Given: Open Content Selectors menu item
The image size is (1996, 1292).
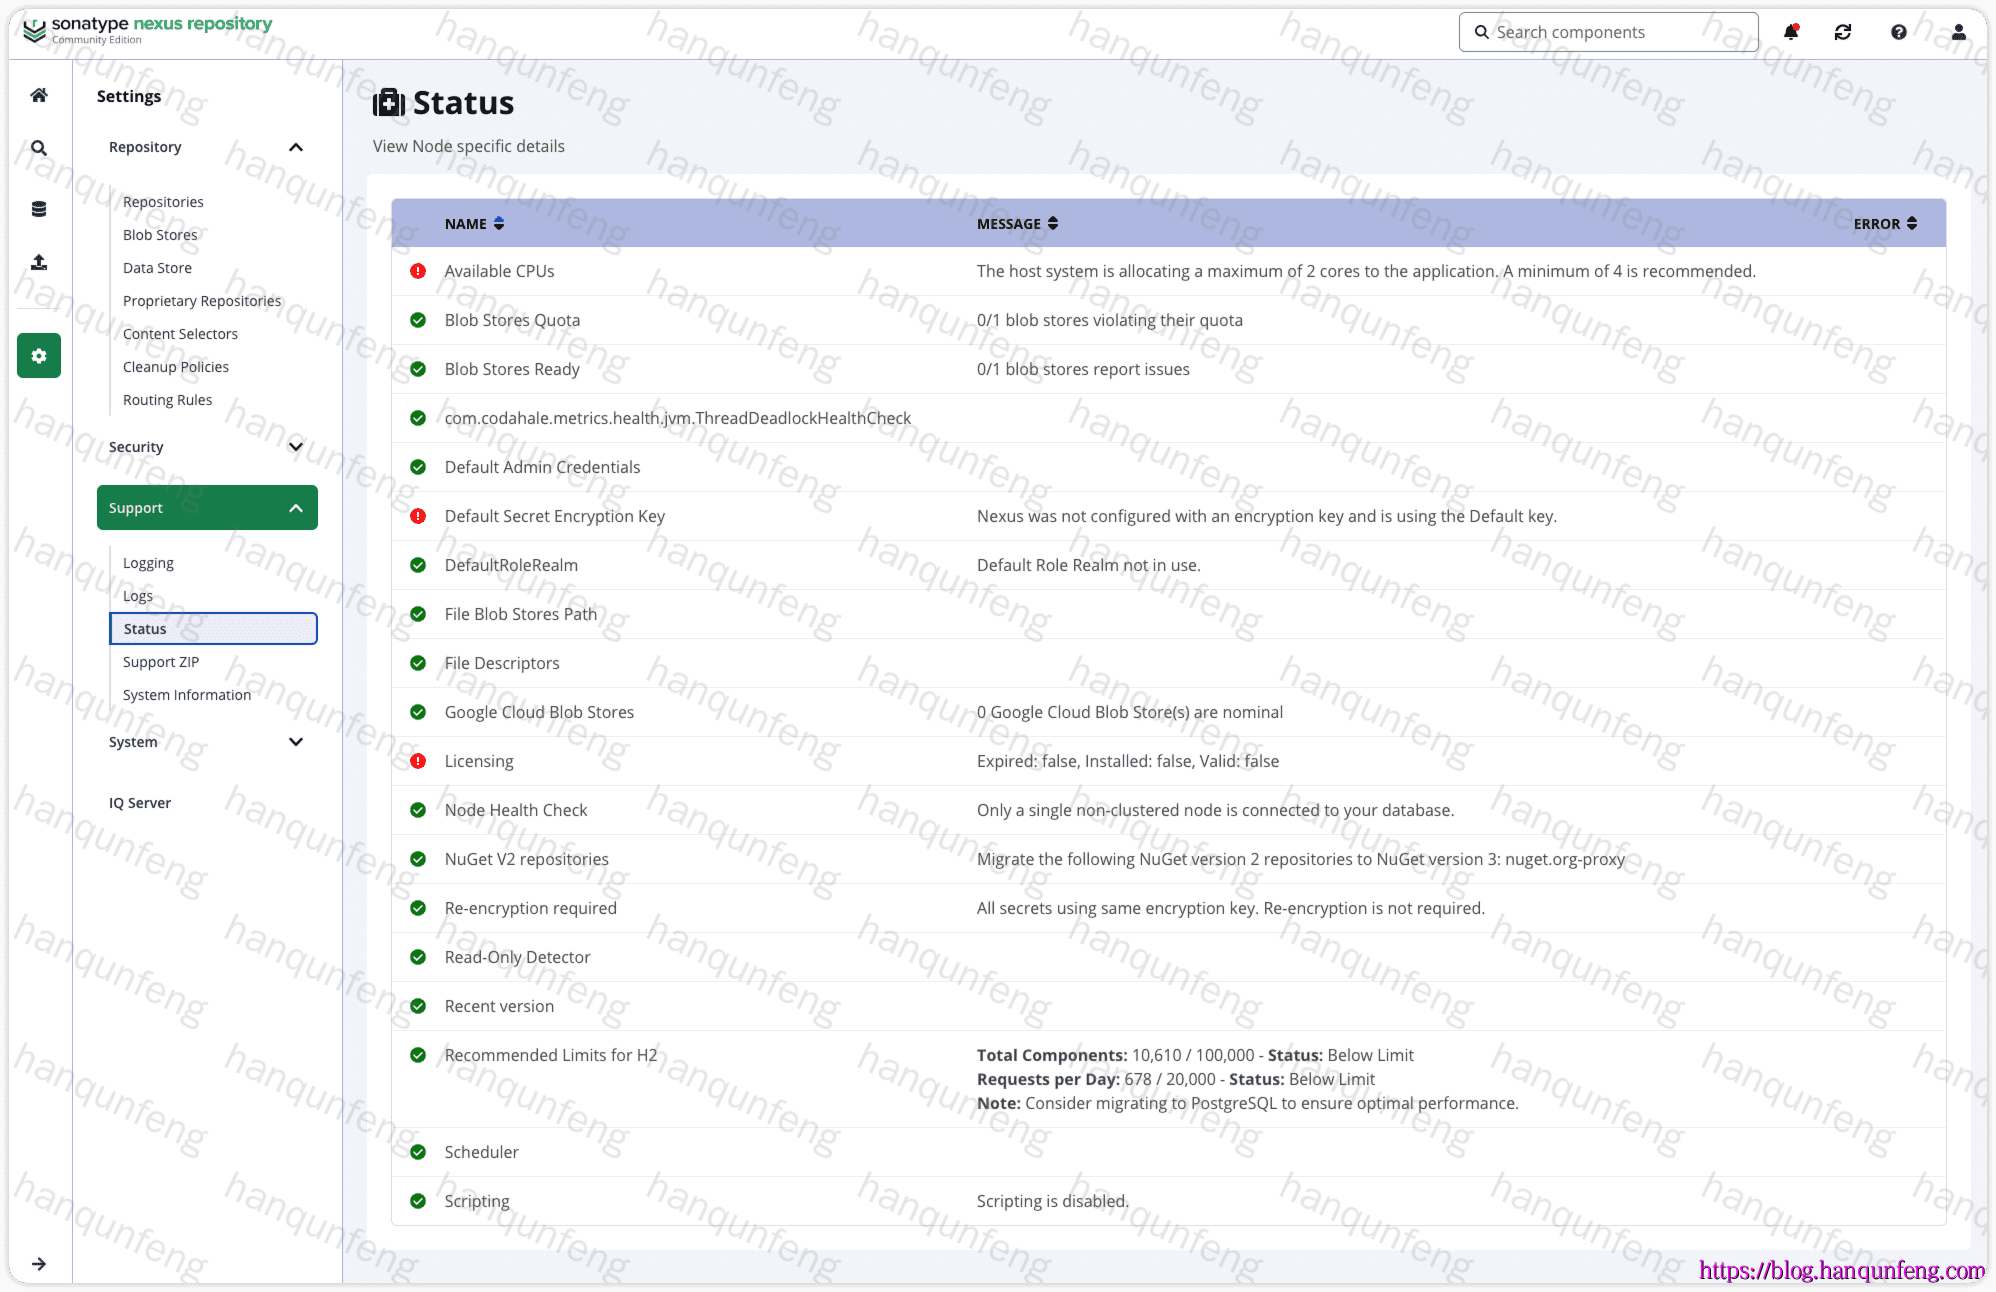Looking at the screenshot, I should point(180,334).
